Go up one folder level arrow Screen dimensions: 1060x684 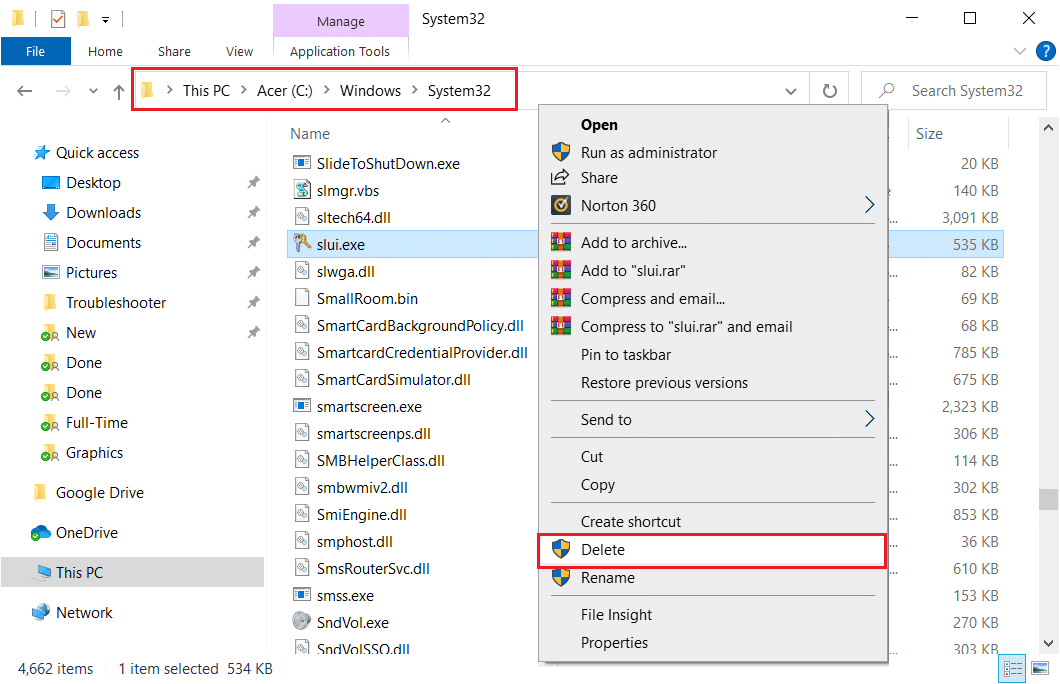[x=119, y=91]
